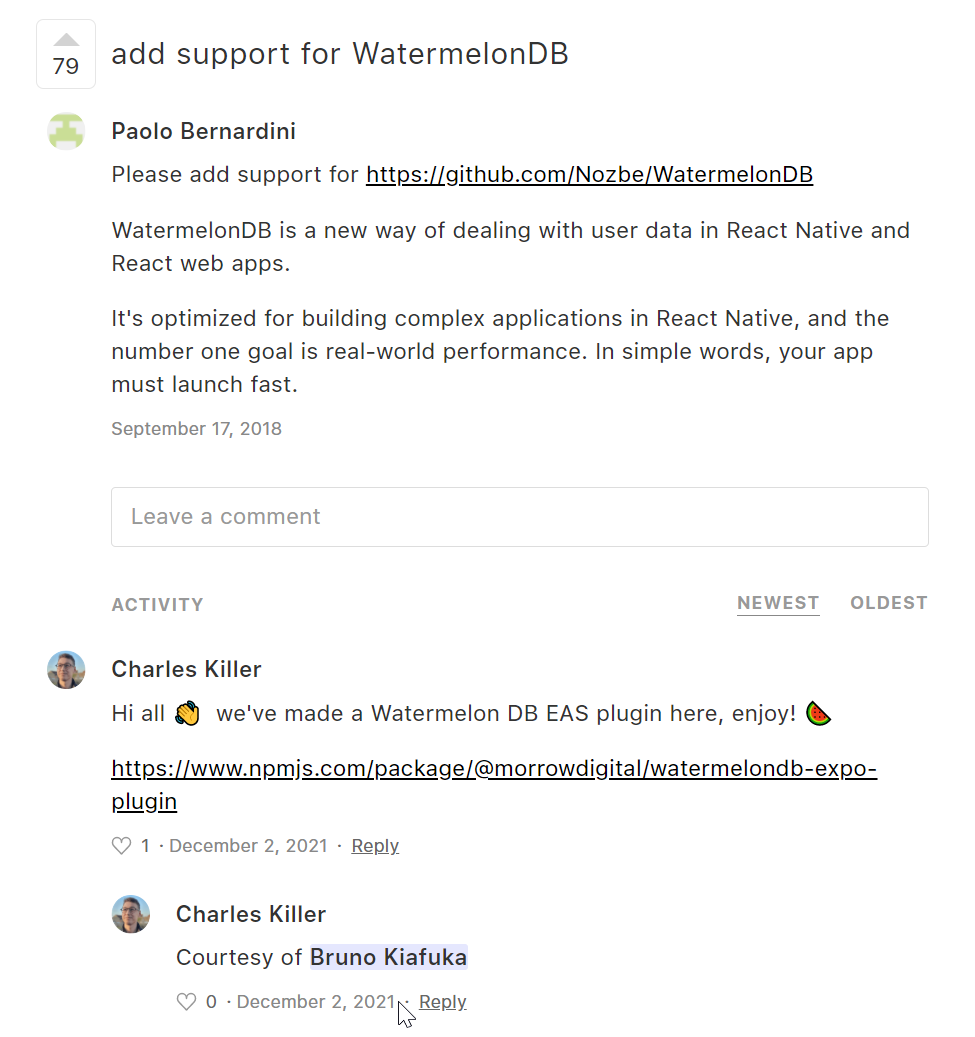Click the Bruno Kiafuka mention

point(388,958)
